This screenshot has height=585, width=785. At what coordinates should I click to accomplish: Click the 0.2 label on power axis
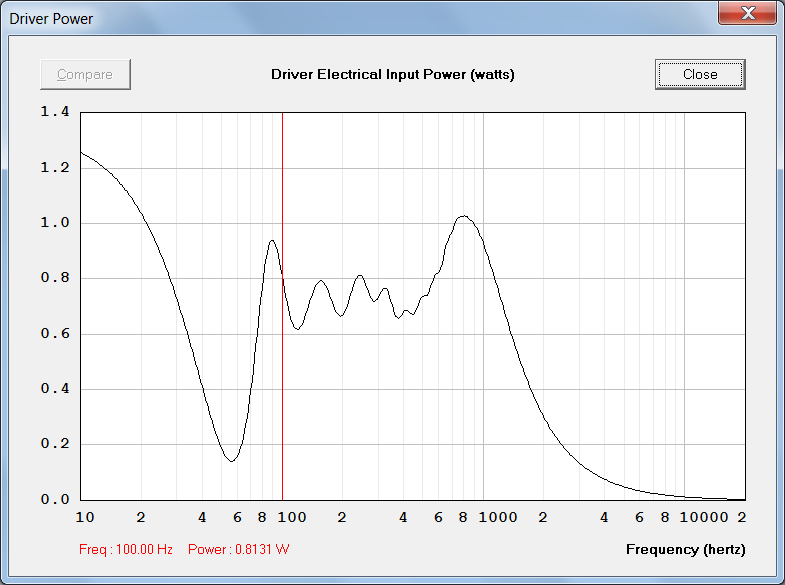(55, 443)
